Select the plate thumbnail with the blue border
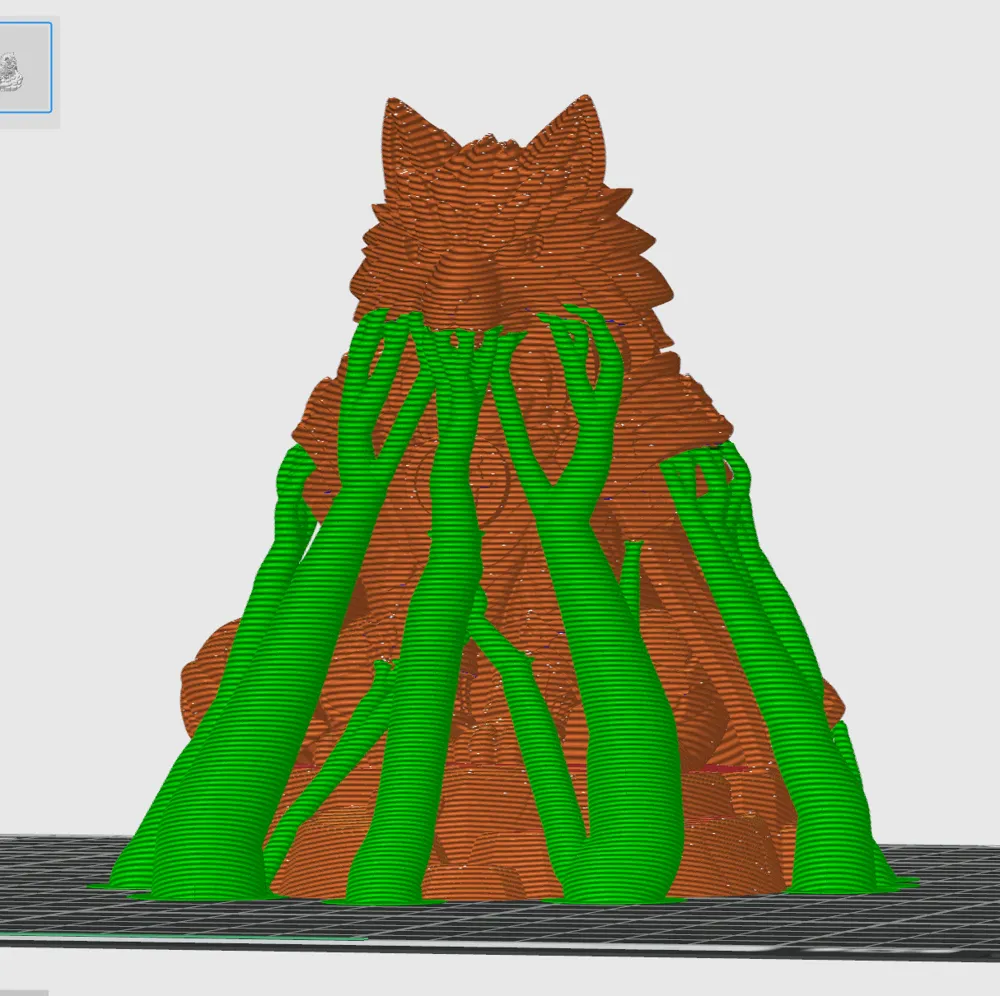Screen dimensions: 1000x996 [24, 68]
